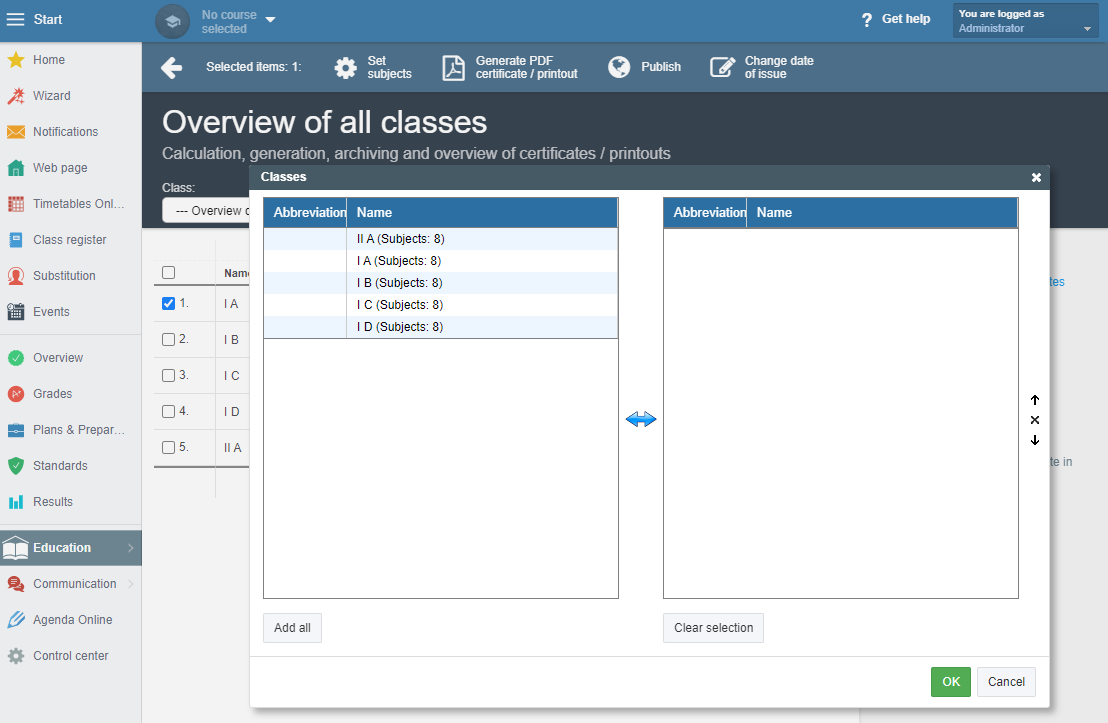Open Class register in the sidebar
Viewport: 1108px width, 723px height.
click(69, 240)
